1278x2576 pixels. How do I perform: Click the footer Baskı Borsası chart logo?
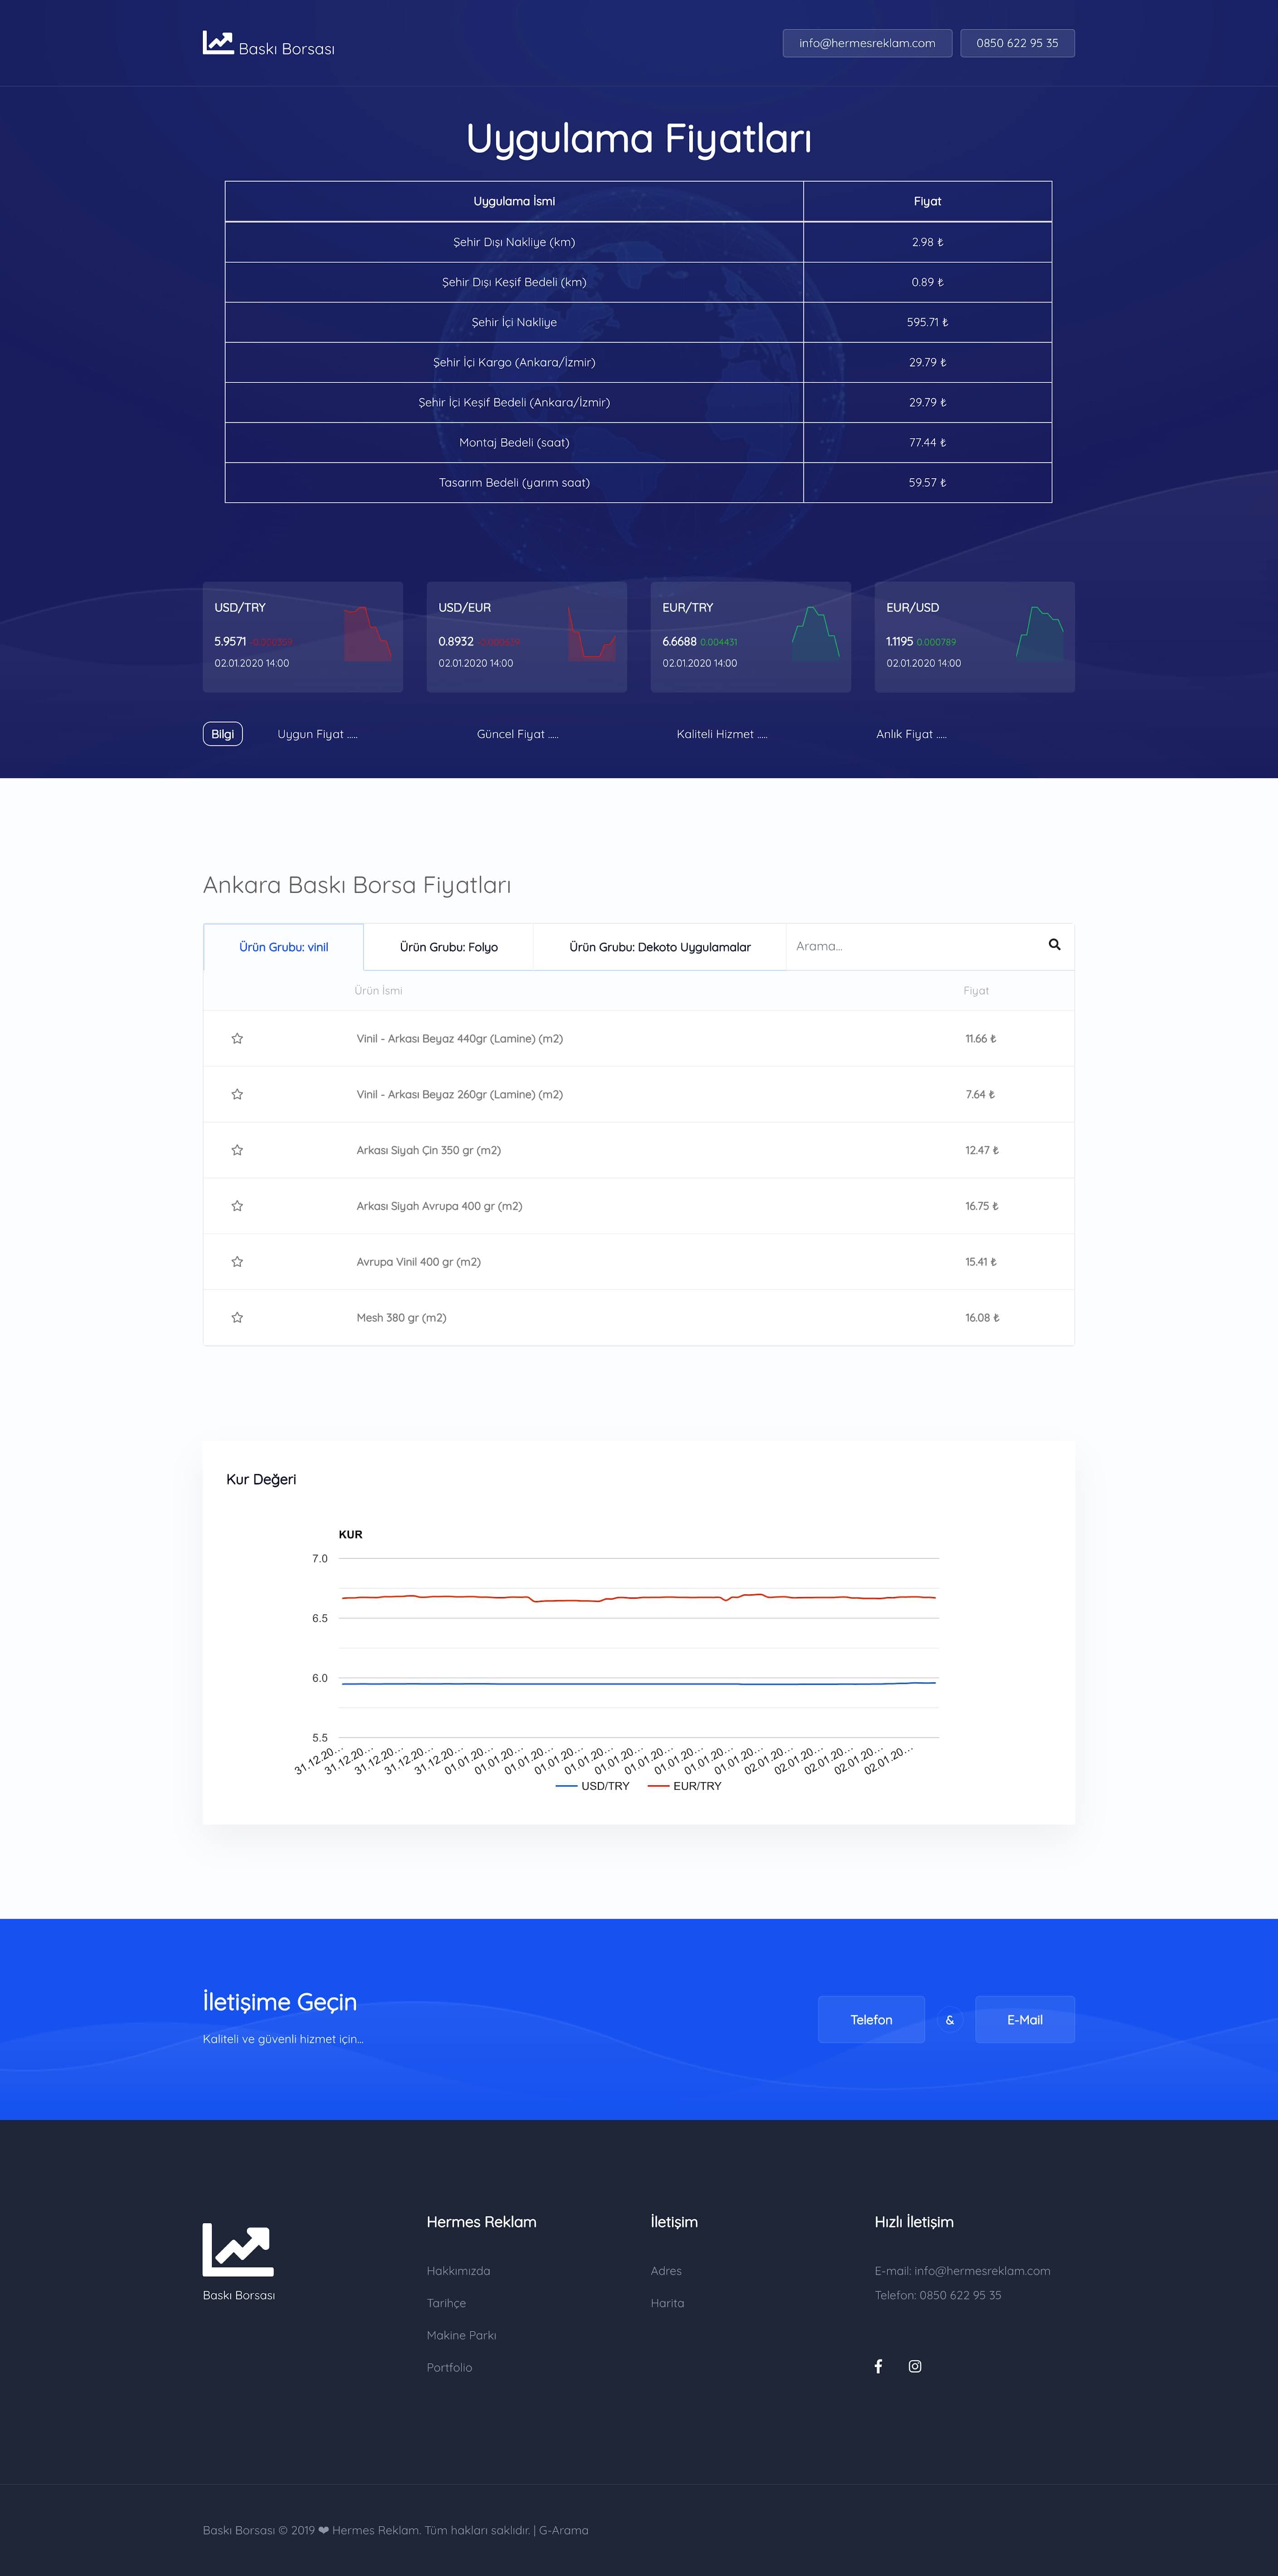[238, 2250]
